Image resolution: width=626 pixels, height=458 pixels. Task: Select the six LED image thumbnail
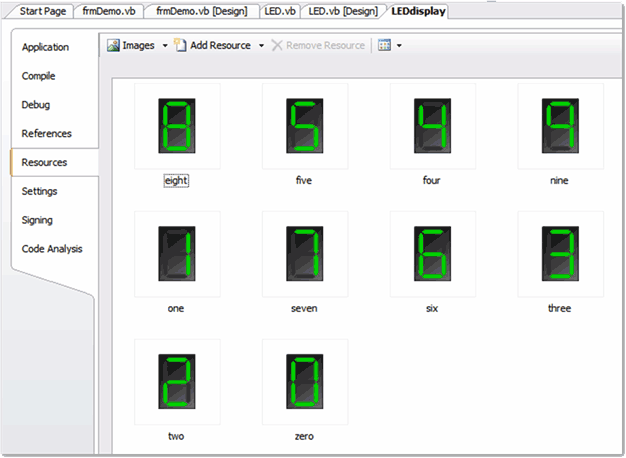(433, 254)
